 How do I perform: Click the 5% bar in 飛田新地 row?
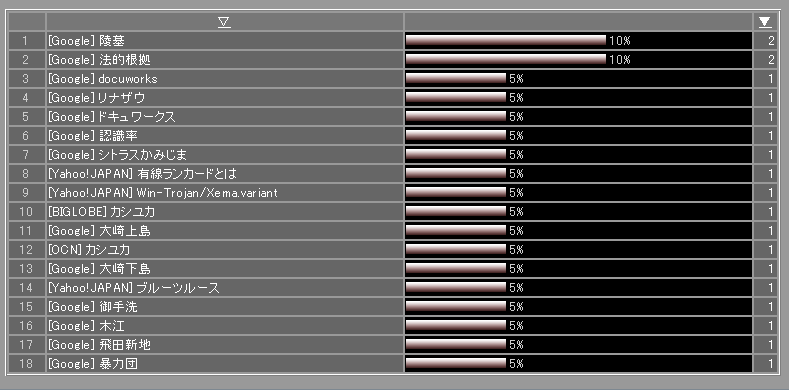455,345
